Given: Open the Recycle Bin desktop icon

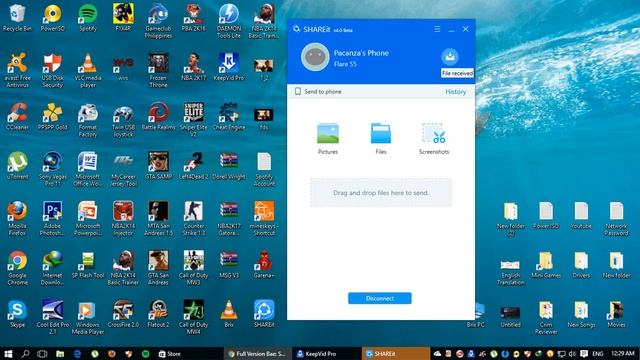Looking at the screenshot, I should pyautogui.click(x=17, y=18).
